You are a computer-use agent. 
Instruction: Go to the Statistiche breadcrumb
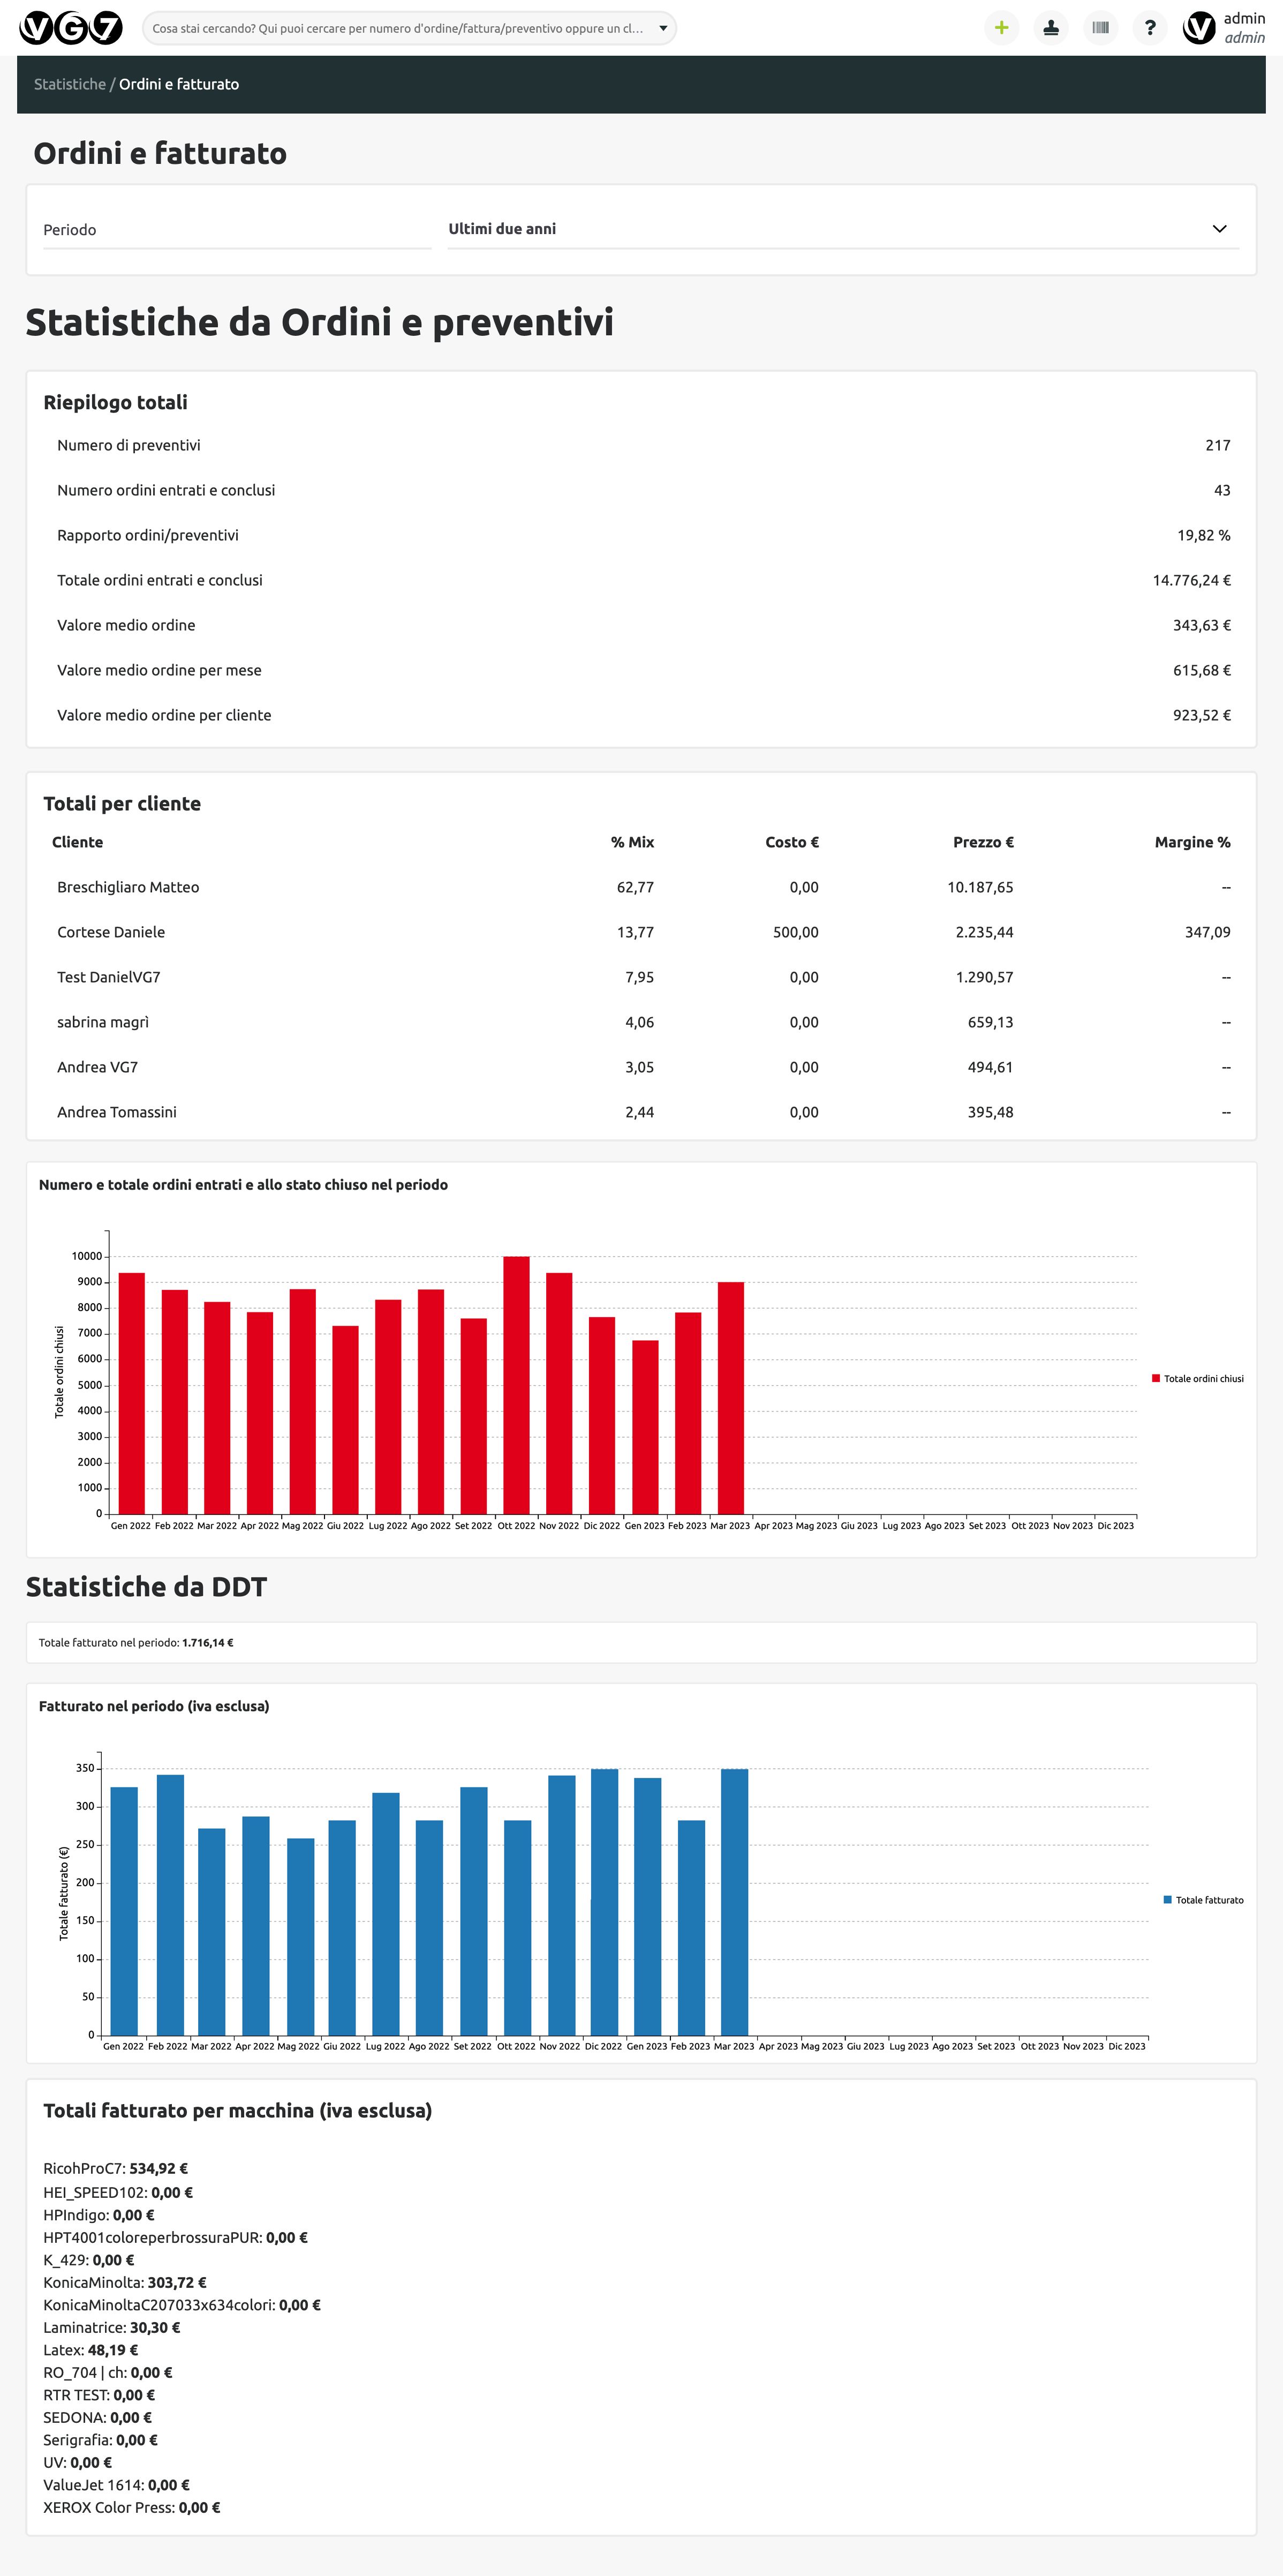pos(69,84)
